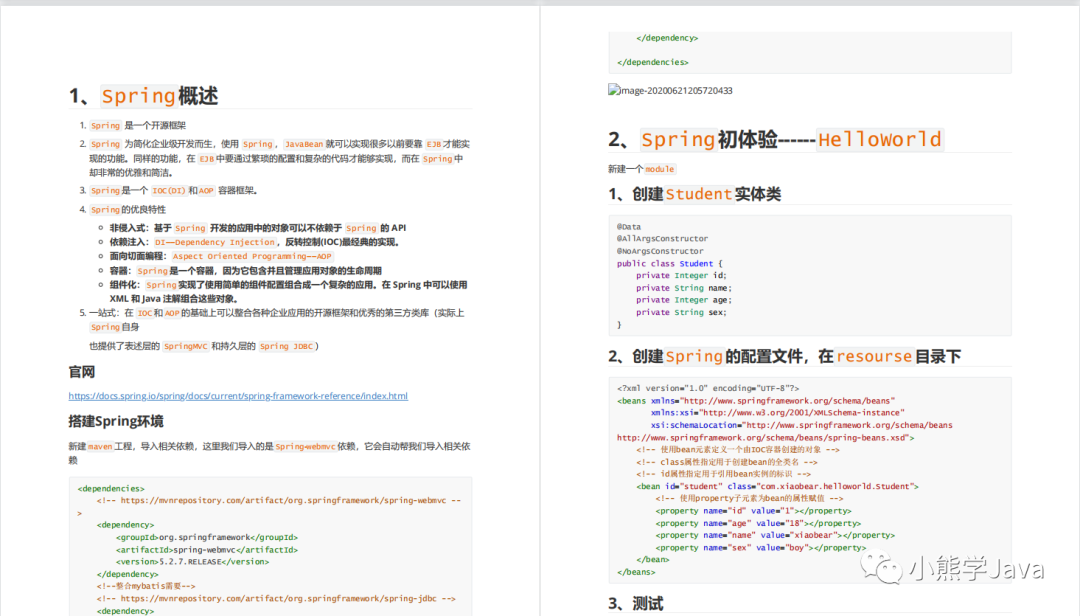Click the '搭建Spring环境' heading
1080x616 pixels.
116,421
